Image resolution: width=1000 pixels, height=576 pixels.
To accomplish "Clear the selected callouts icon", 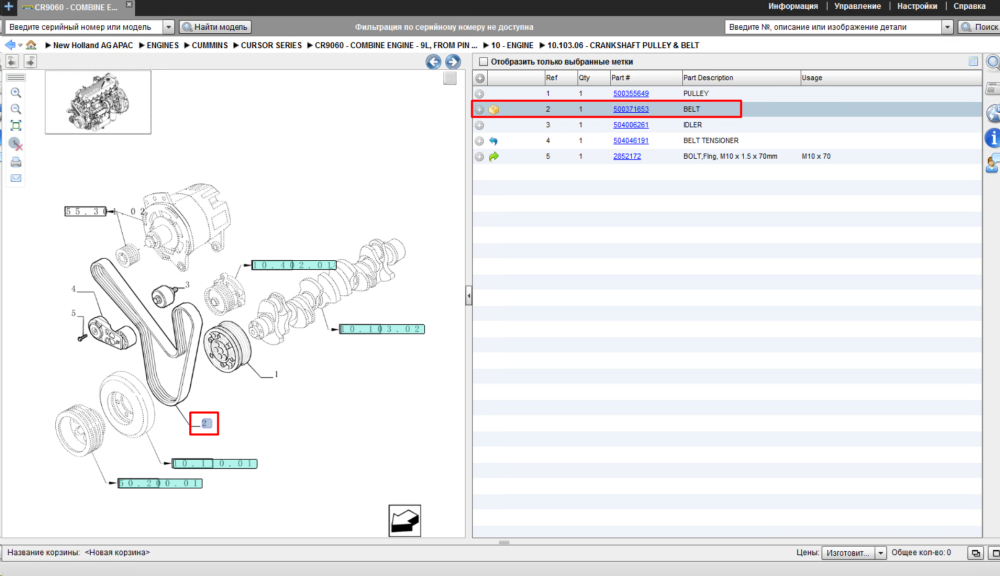I will pyautogui.click(x=16, y=144).
